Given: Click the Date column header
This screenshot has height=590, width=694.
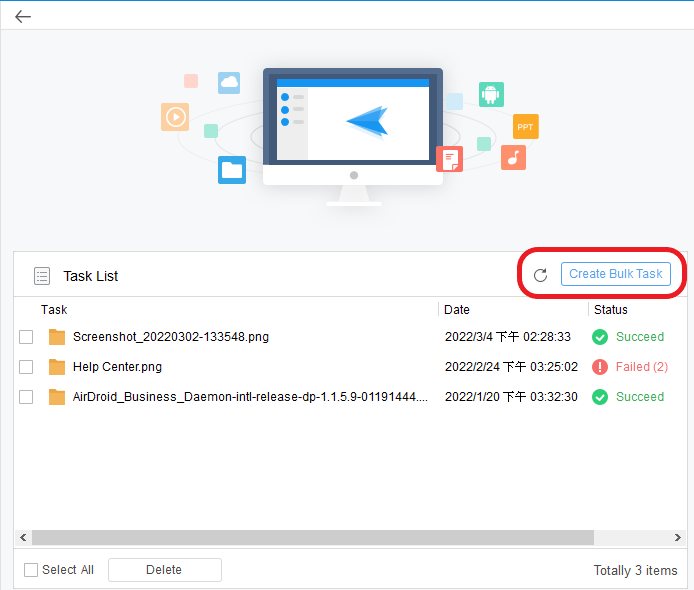Looking at the screenshot, I should pyautogui.click(x=457, y=310).
